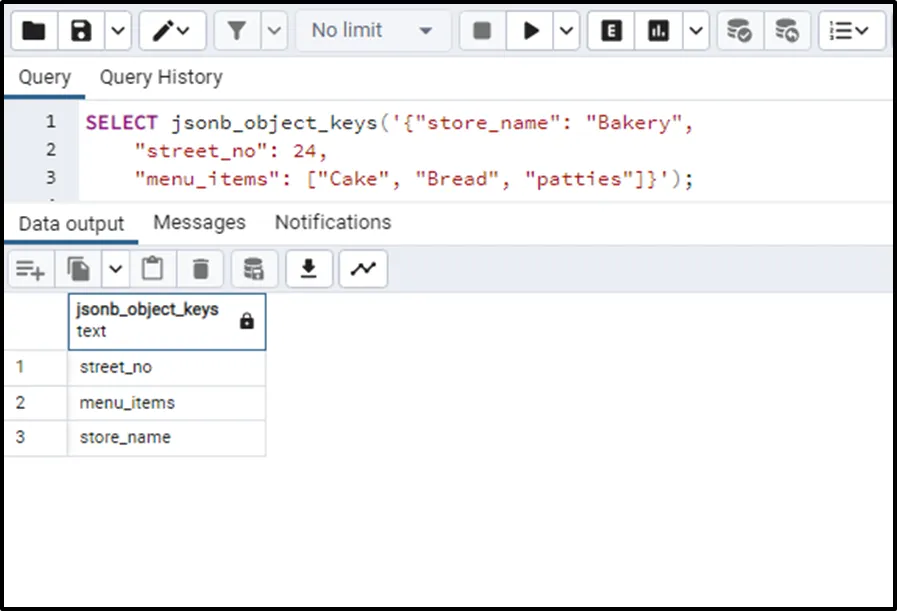The image size is (897, 611).
Task: Click the Commit database icon
Action: point(739,31)
